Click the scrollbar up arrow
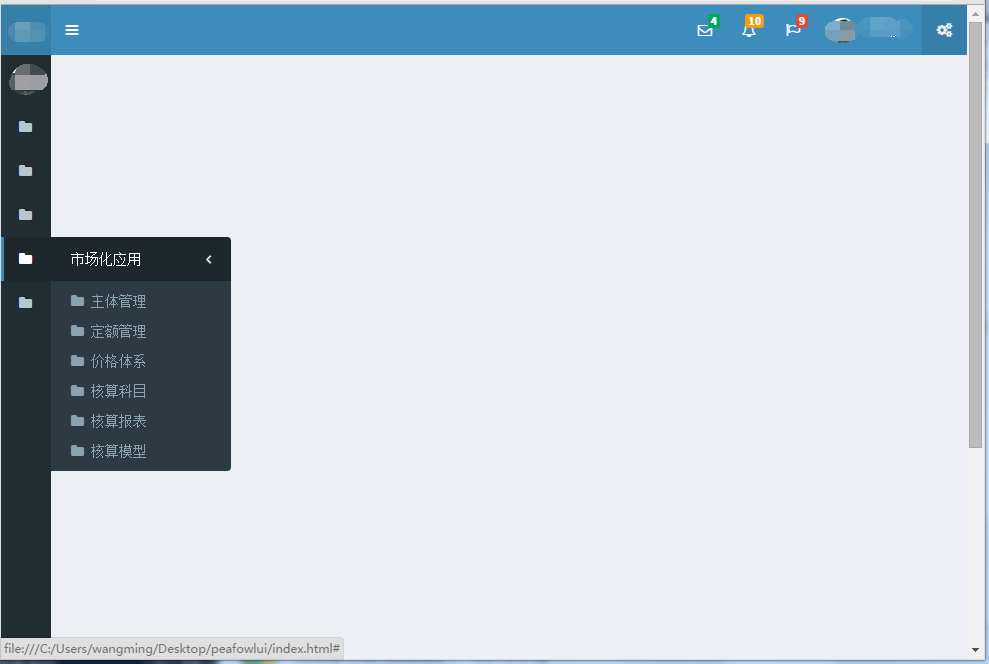This screenshot has height=664, width=989. 975,13
